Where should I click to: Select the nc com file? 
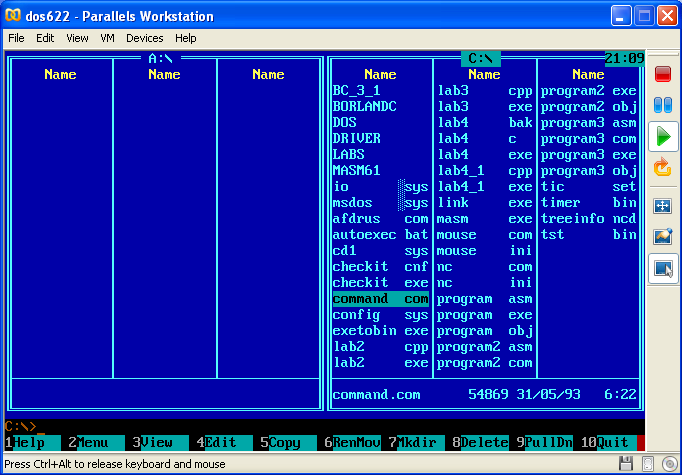tap(485, 267)
